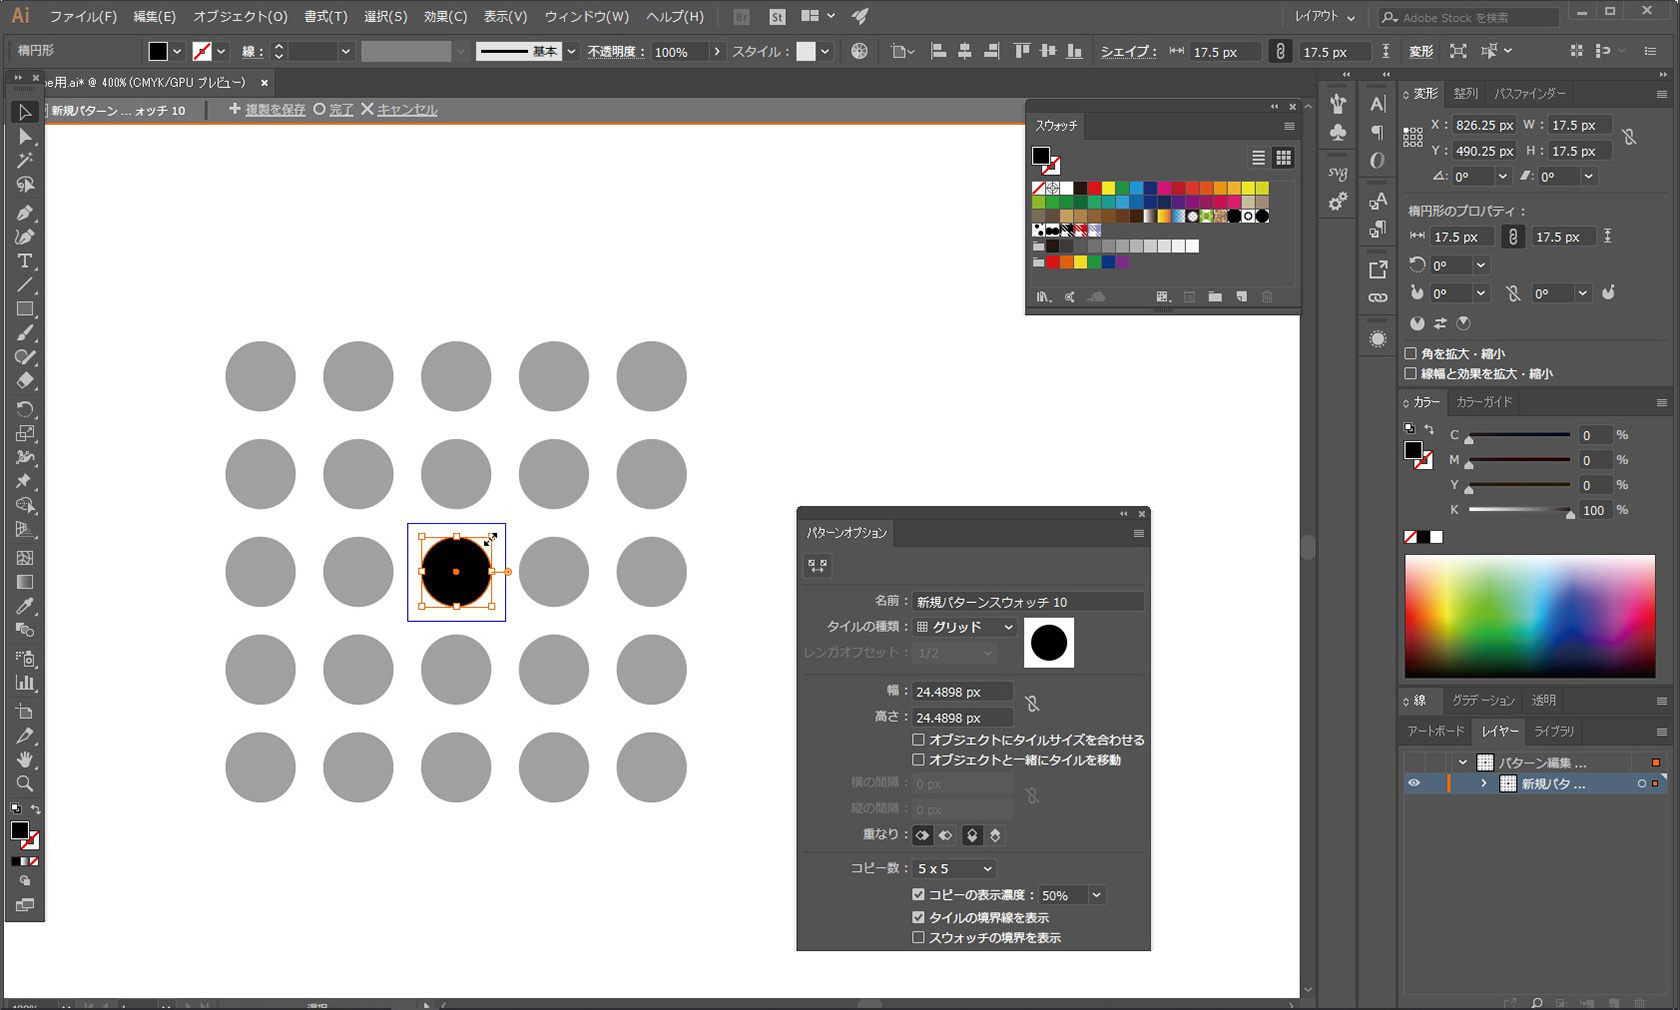Select the Type tool
The width and height of the screenshot is (1680, 1010).
pyautogui.click(x=25, y=261)
